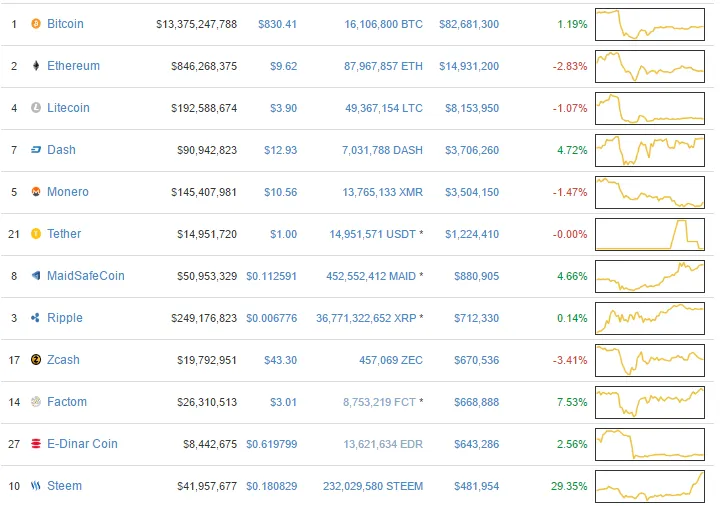Open the Dash name link
This screenshot has height=506, width=720.
pyautogui.click(x=62, y=150)
